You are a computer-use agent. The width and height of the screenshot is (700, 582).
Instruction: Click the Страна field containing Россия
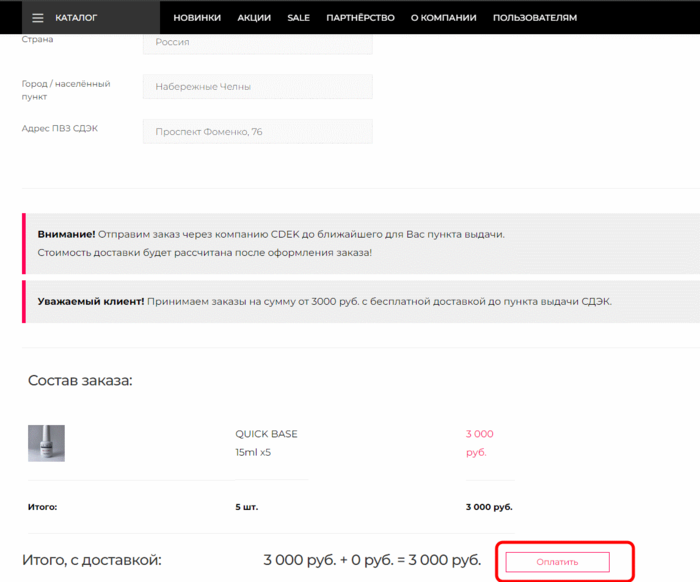tap(257, 42)
